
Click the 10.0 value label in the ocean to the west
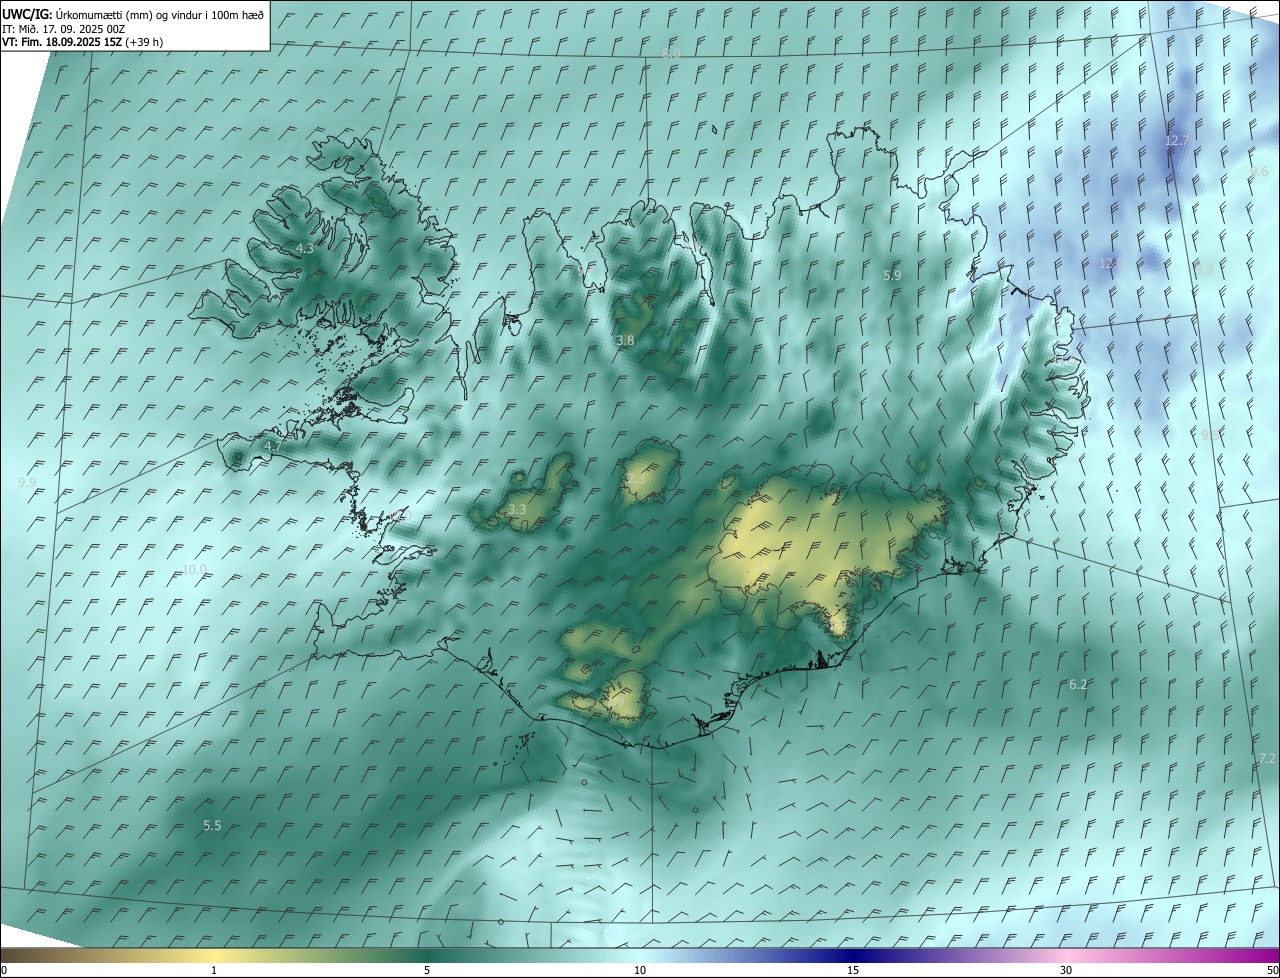coord(194,570)
